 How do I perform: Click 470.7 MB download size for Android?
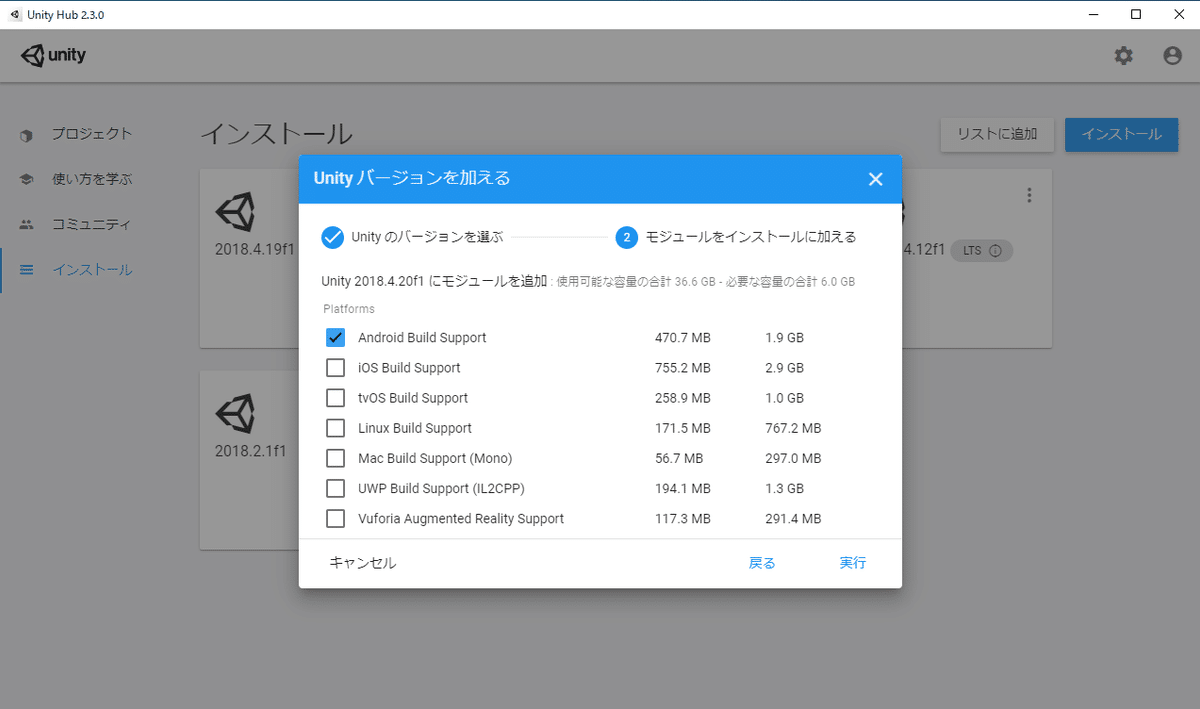pyautogui.click(x=683, y=338)
